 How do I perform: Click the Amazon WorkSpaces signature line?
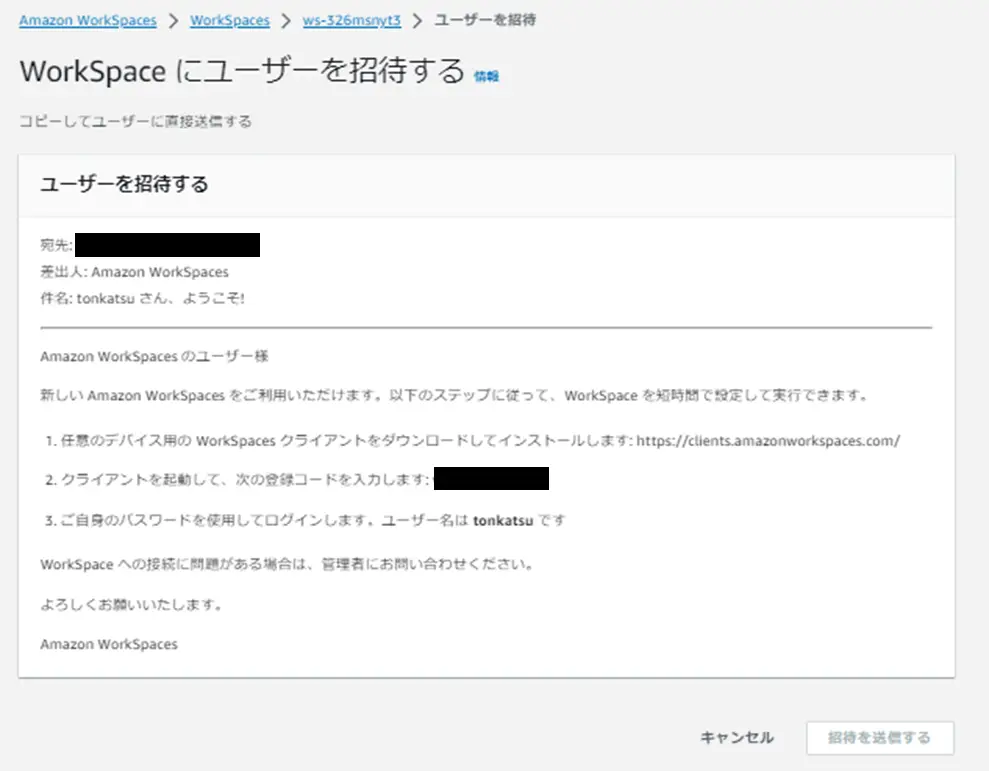(x=109, y=644)
